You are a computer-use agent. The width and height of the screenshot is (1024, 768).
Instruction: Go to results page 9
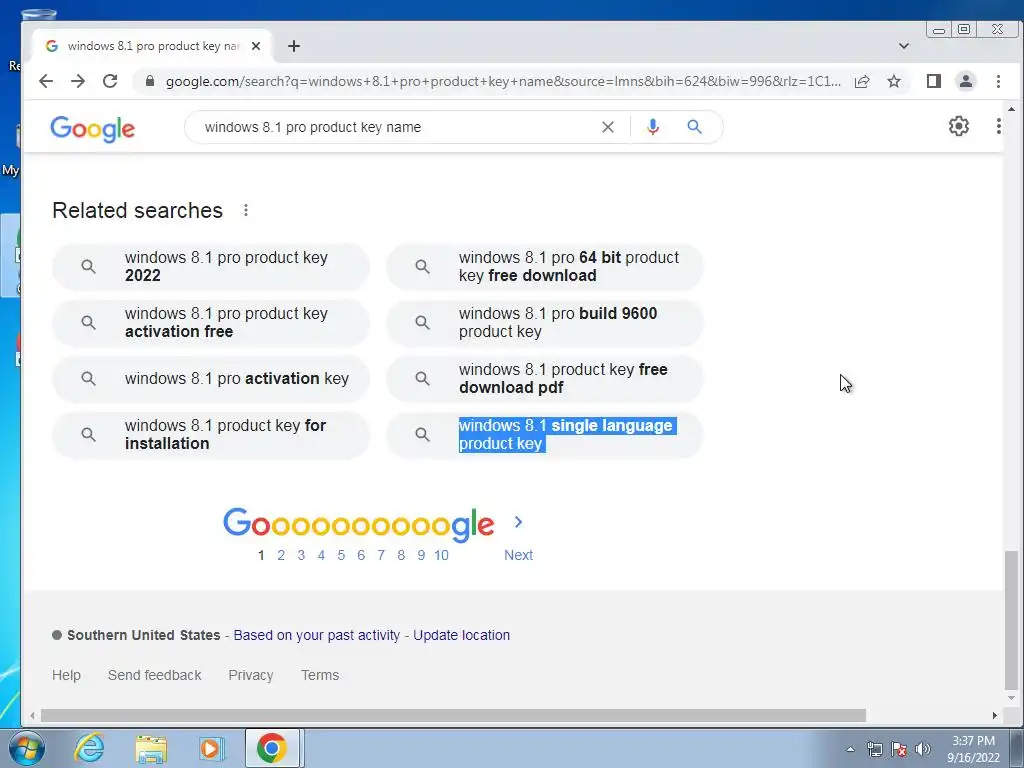coord(421,555)
